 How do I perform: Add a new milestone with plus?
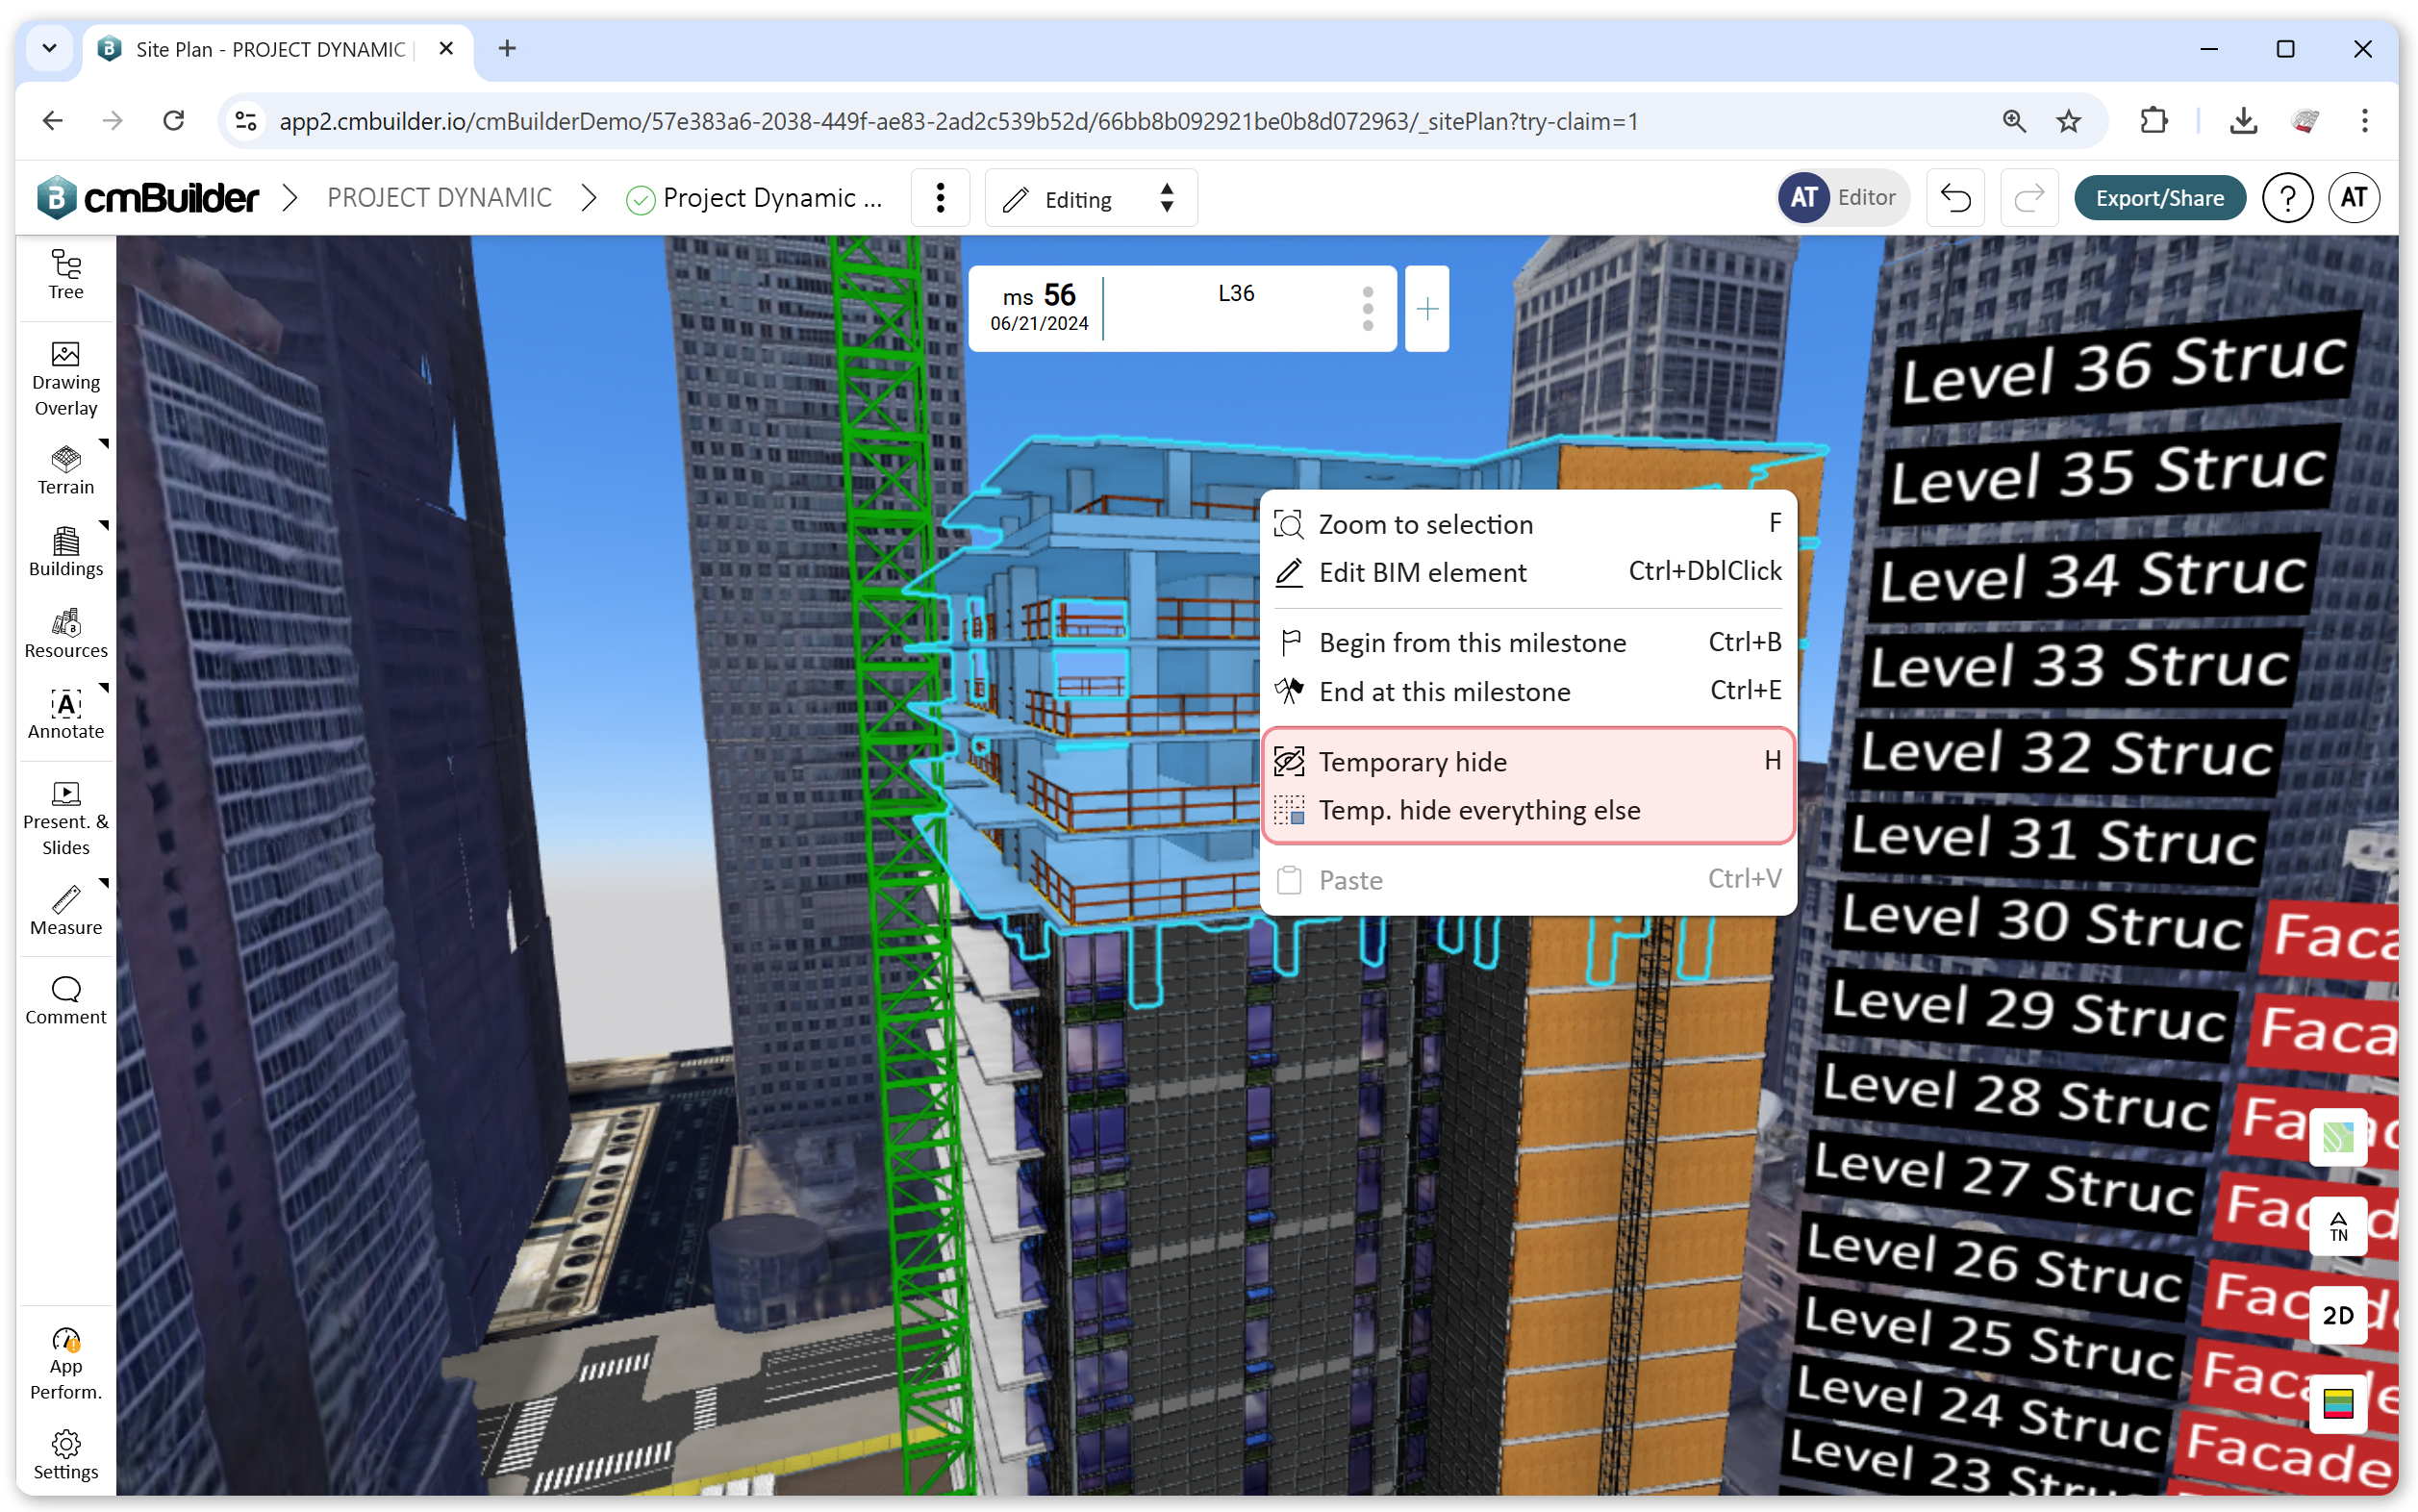[1426, 309]
